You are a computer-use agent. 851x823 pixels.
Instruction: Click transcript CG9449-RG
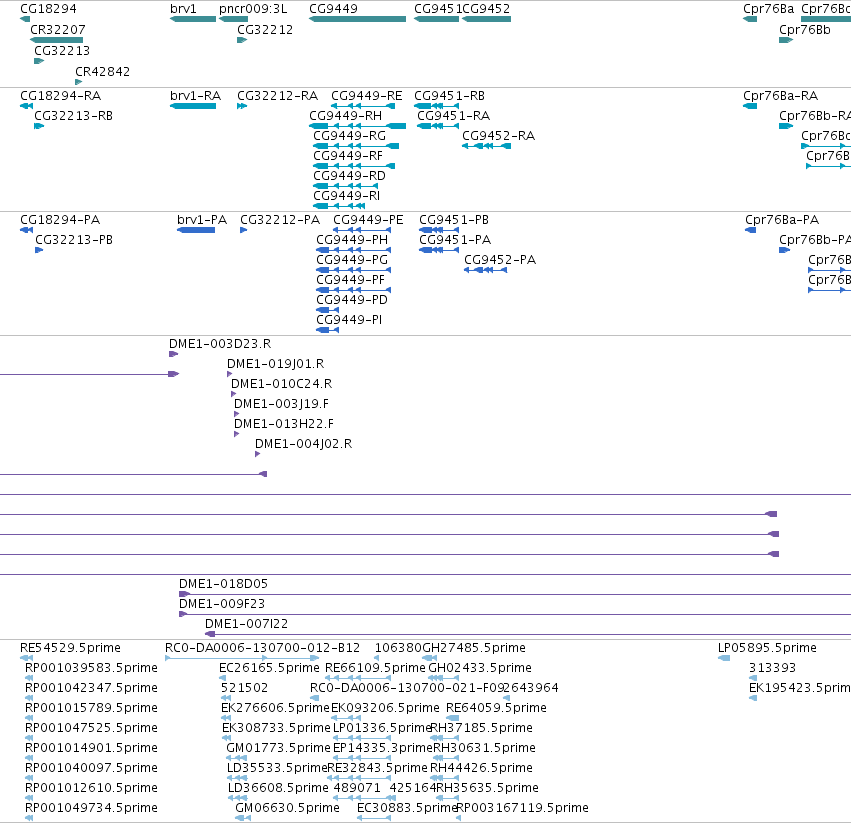tap(350, 136)
